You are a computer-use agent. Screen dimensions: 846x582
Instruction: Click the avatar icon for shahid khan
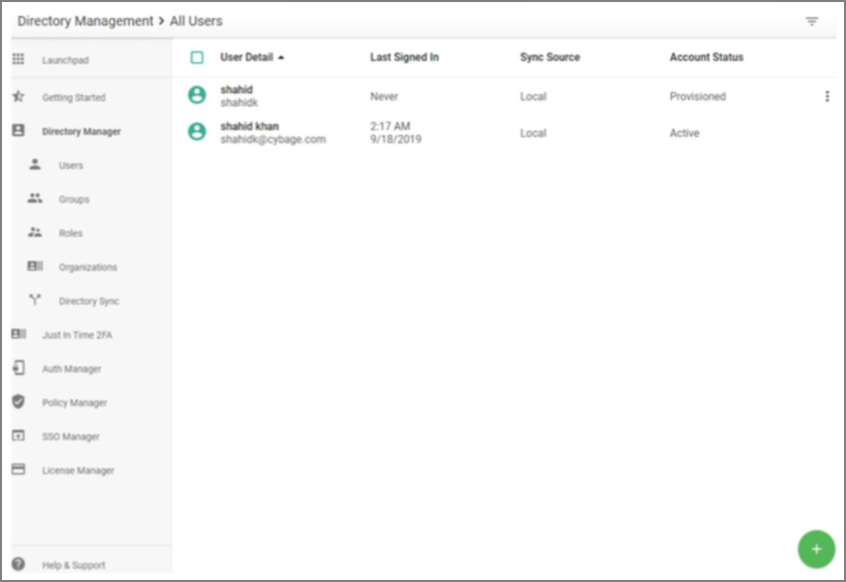tap(197, 132)
